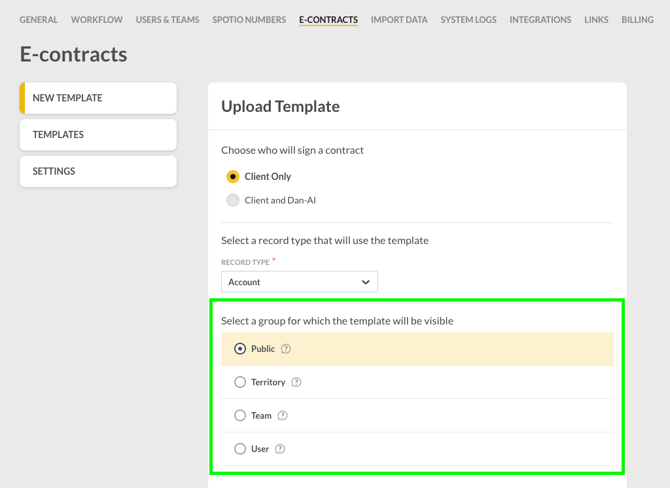This screenshot has height=488, width=670.
Task: Go to the Links tab
Action: click(596, 20)
